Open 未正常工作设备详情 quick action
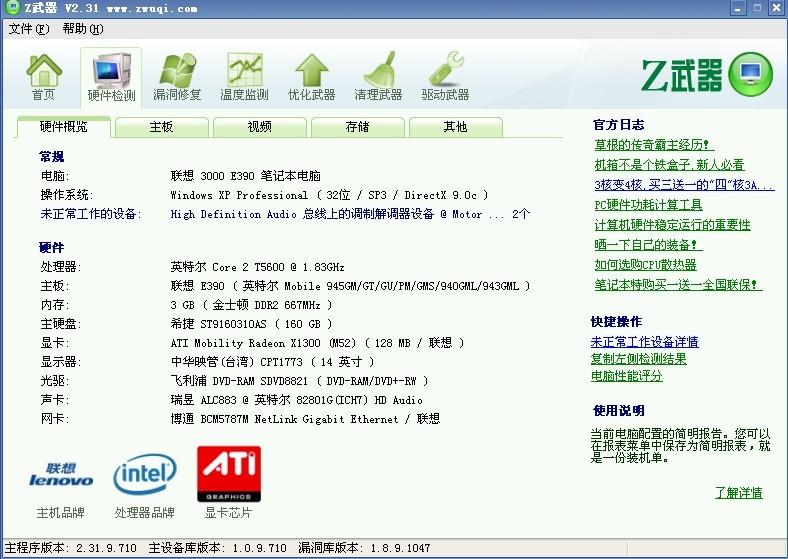788x559 pixels. [645, 342]
